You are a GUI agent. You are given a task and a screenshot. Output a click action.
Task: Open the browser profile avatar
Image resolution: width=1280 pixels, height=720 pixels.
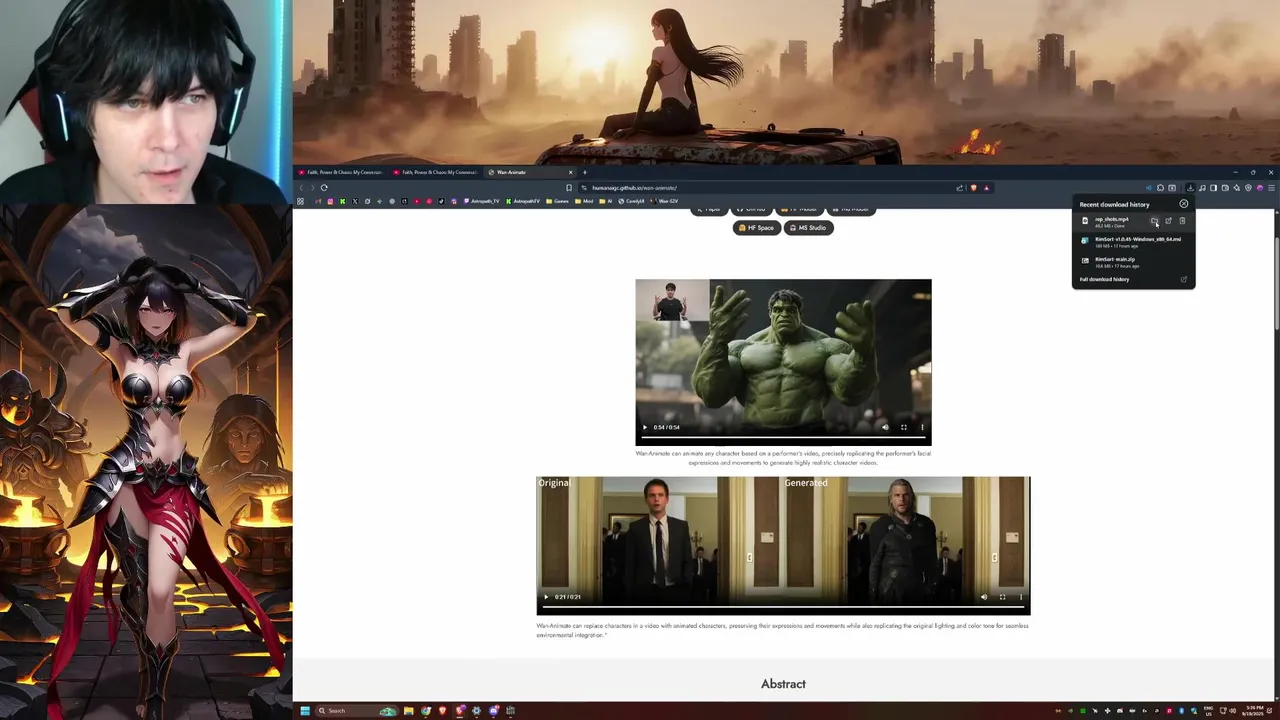coord(1260,188)
